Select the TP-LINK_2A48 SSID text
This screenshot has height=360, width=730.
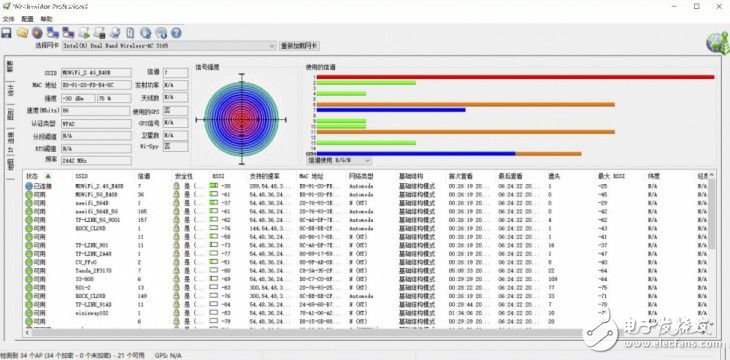[x=93, y=253]
